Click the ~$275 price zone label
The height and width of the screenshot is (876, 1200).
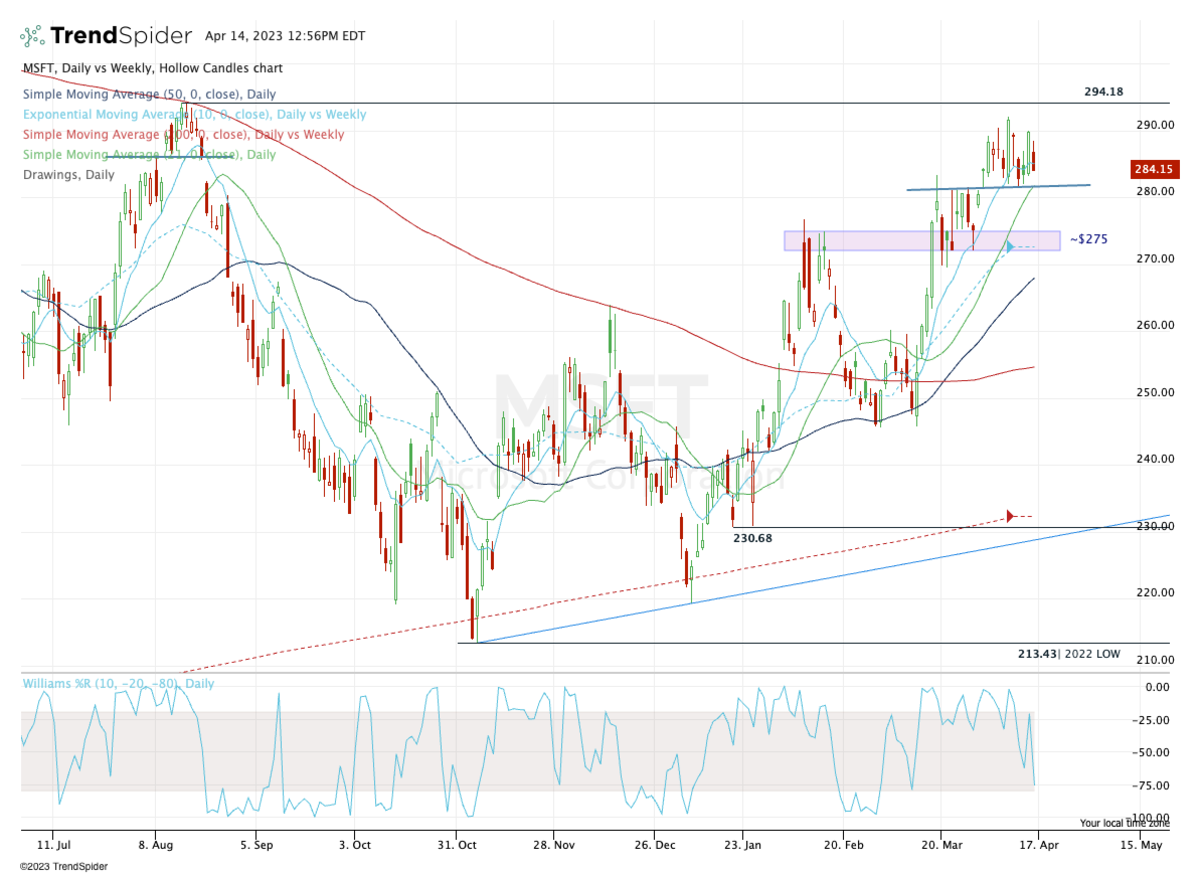point(1088,239)
